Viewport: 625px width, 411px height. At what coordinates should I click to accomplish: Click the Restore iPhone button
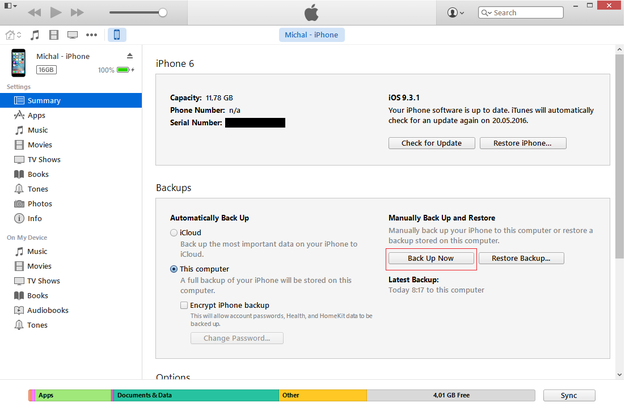tap(523, 143)
